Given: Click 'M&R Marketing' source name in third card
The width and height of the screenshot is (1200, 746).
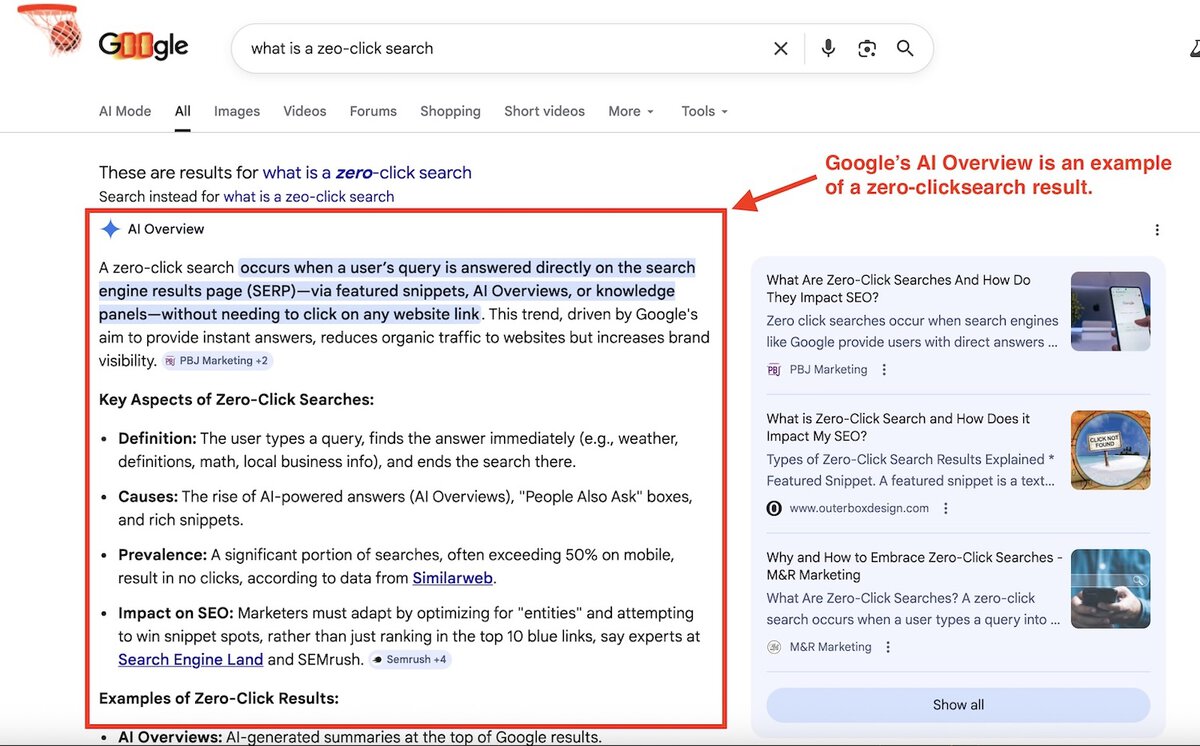Looking at the screenshot, I should point(830,647).
